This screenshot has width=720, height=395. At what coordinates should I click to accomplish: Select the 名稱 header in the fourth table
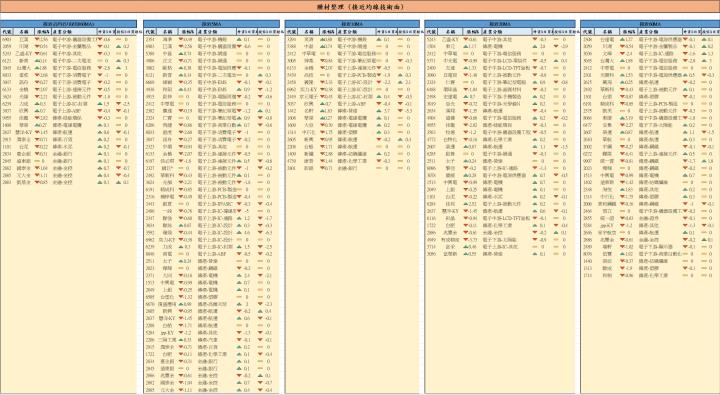[x=450, y=32]
